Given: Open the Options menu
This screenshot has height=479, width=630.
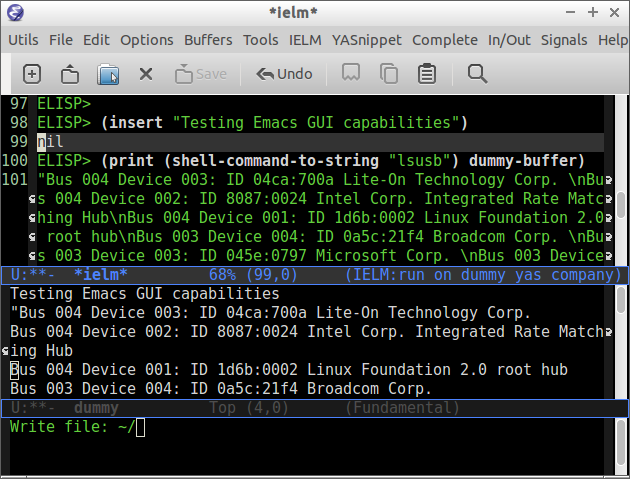Looking at the screenshot, I should (147, 40).
